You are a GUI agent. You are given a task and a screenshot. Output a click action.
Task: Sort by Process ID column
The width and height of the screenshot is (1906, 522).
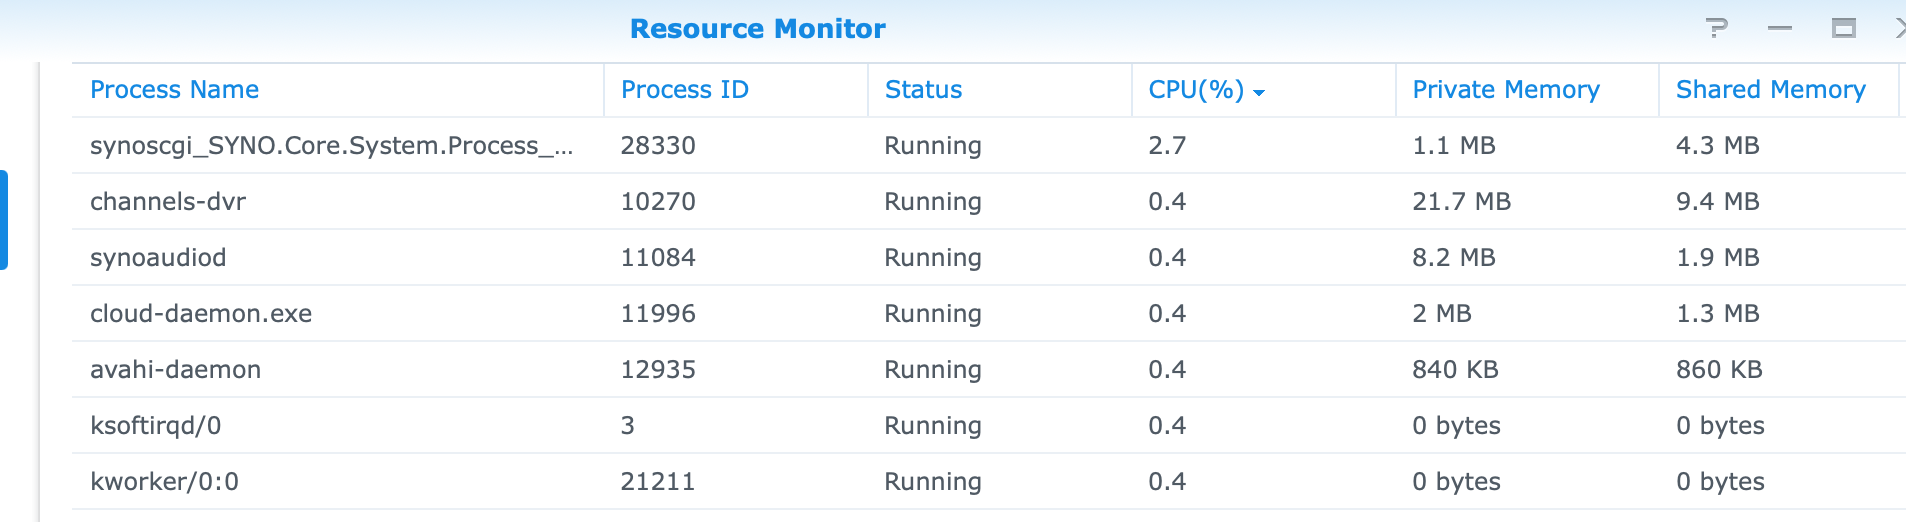pos(684,90)
